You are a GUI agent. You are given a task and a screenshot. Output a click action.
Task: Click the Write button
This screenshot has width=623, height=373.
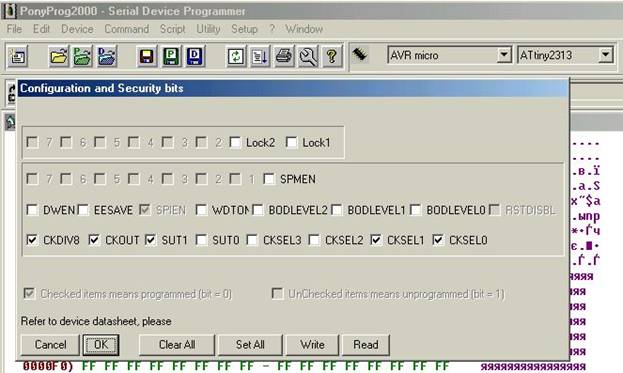(312, 345)
